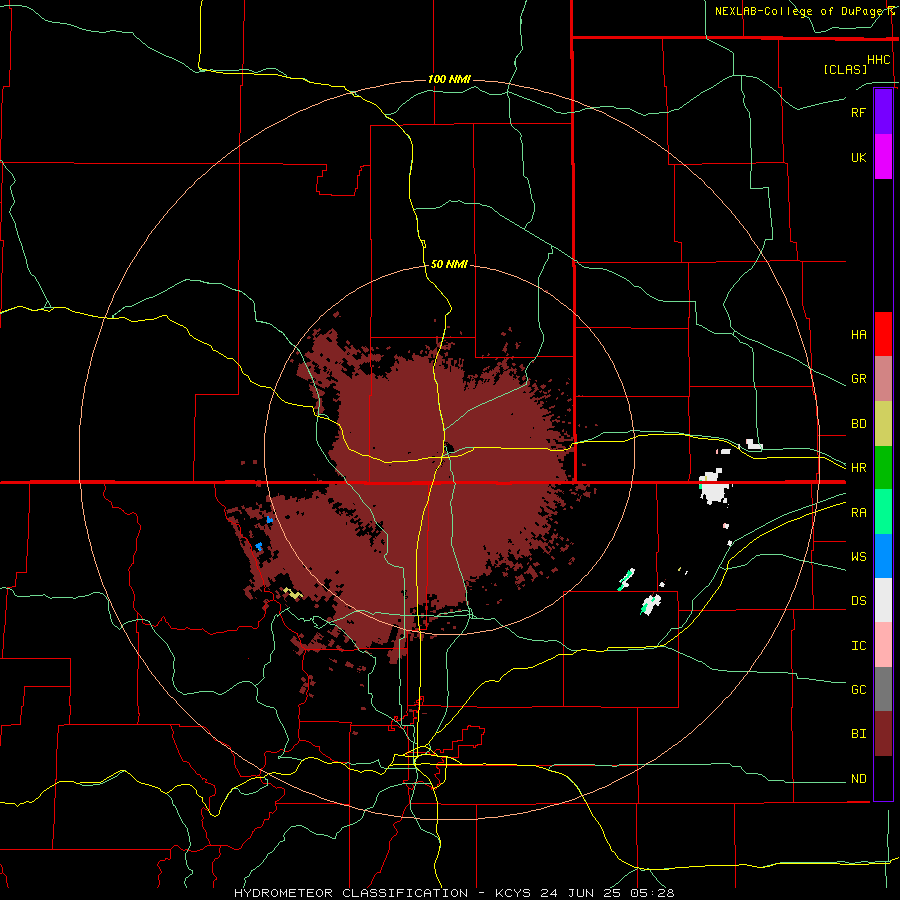Click the BI legend label
The image size is (900, 900).
click(858, 734)
